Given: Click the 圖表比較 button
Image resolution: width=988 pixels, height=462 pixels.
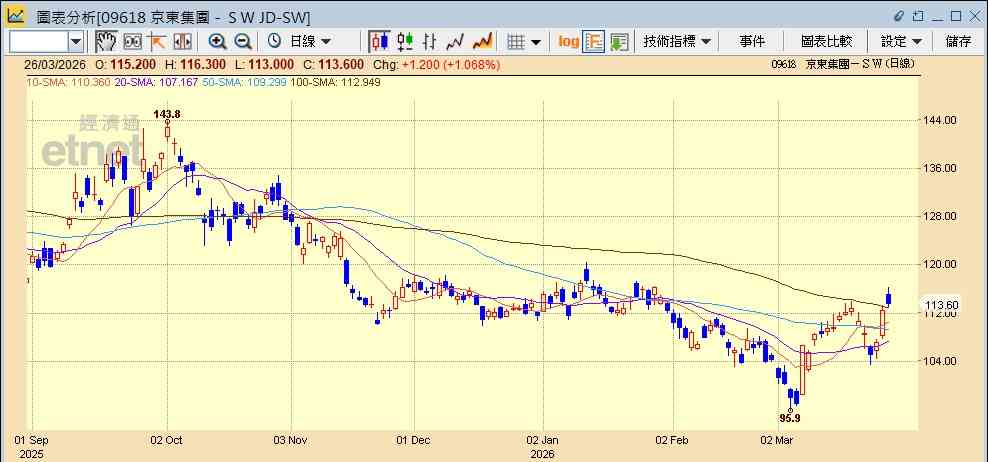Looking at the screenshot, I should point(826,42).
